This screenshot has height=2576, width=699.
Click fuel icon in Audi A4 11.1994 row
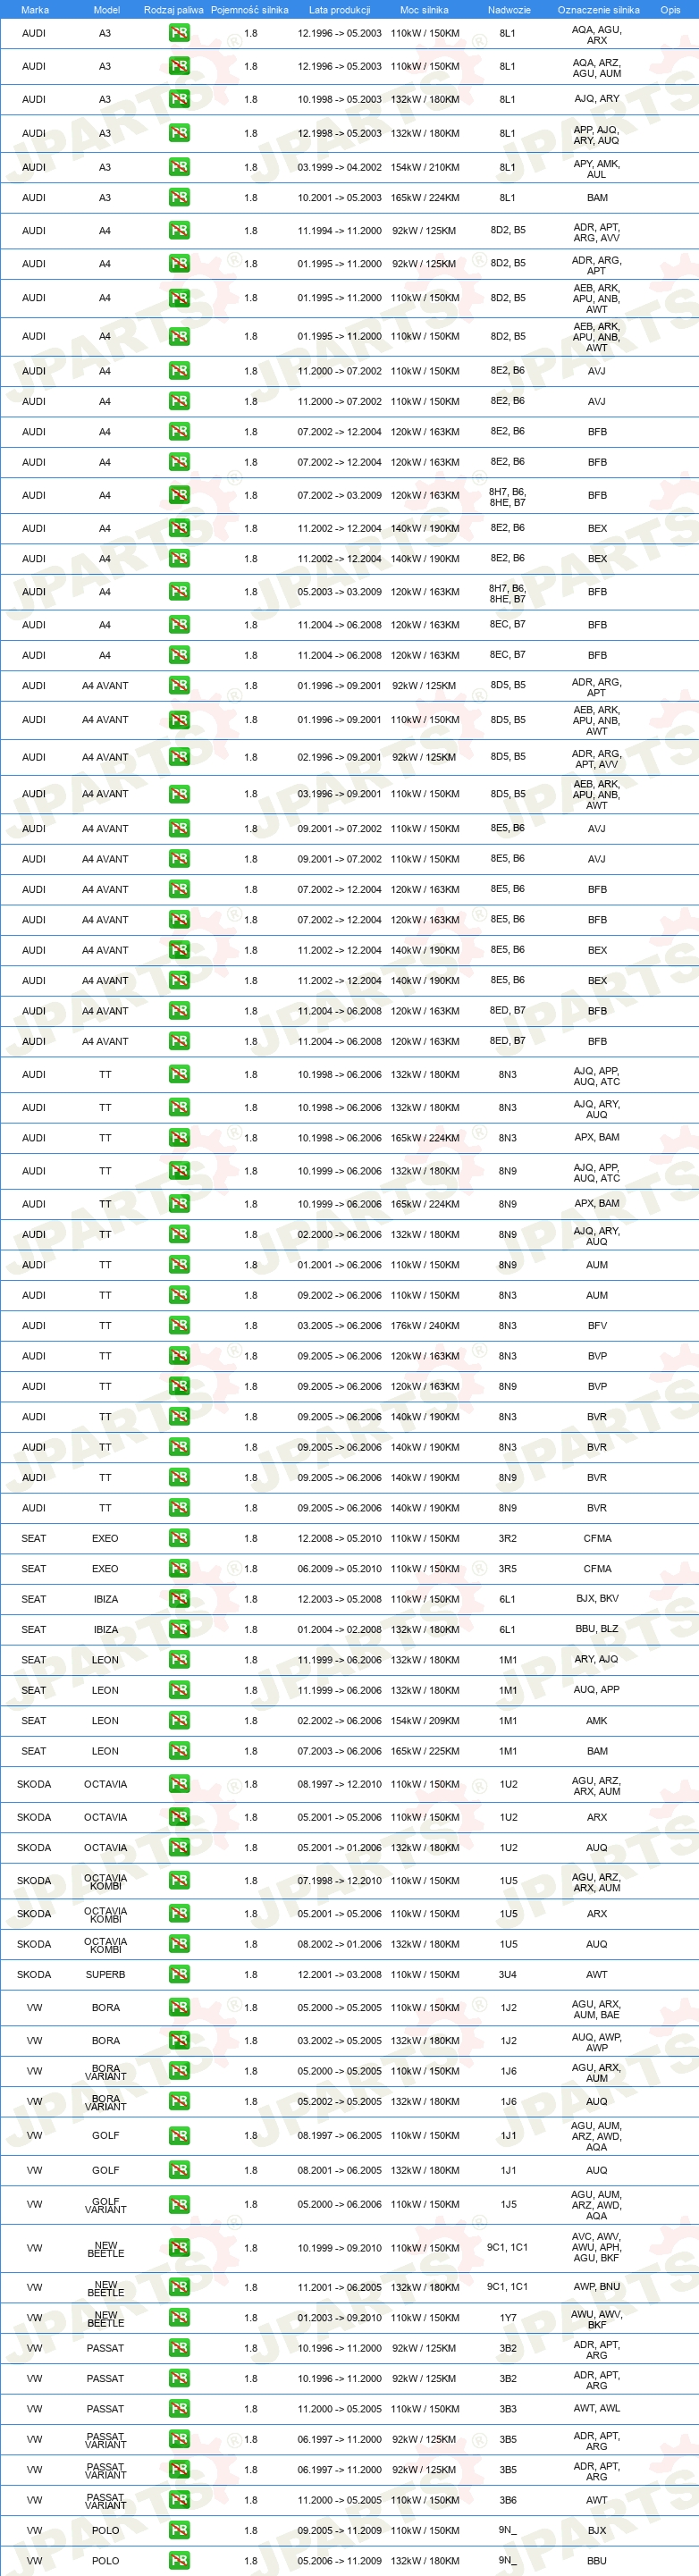(x=179, y=230)
